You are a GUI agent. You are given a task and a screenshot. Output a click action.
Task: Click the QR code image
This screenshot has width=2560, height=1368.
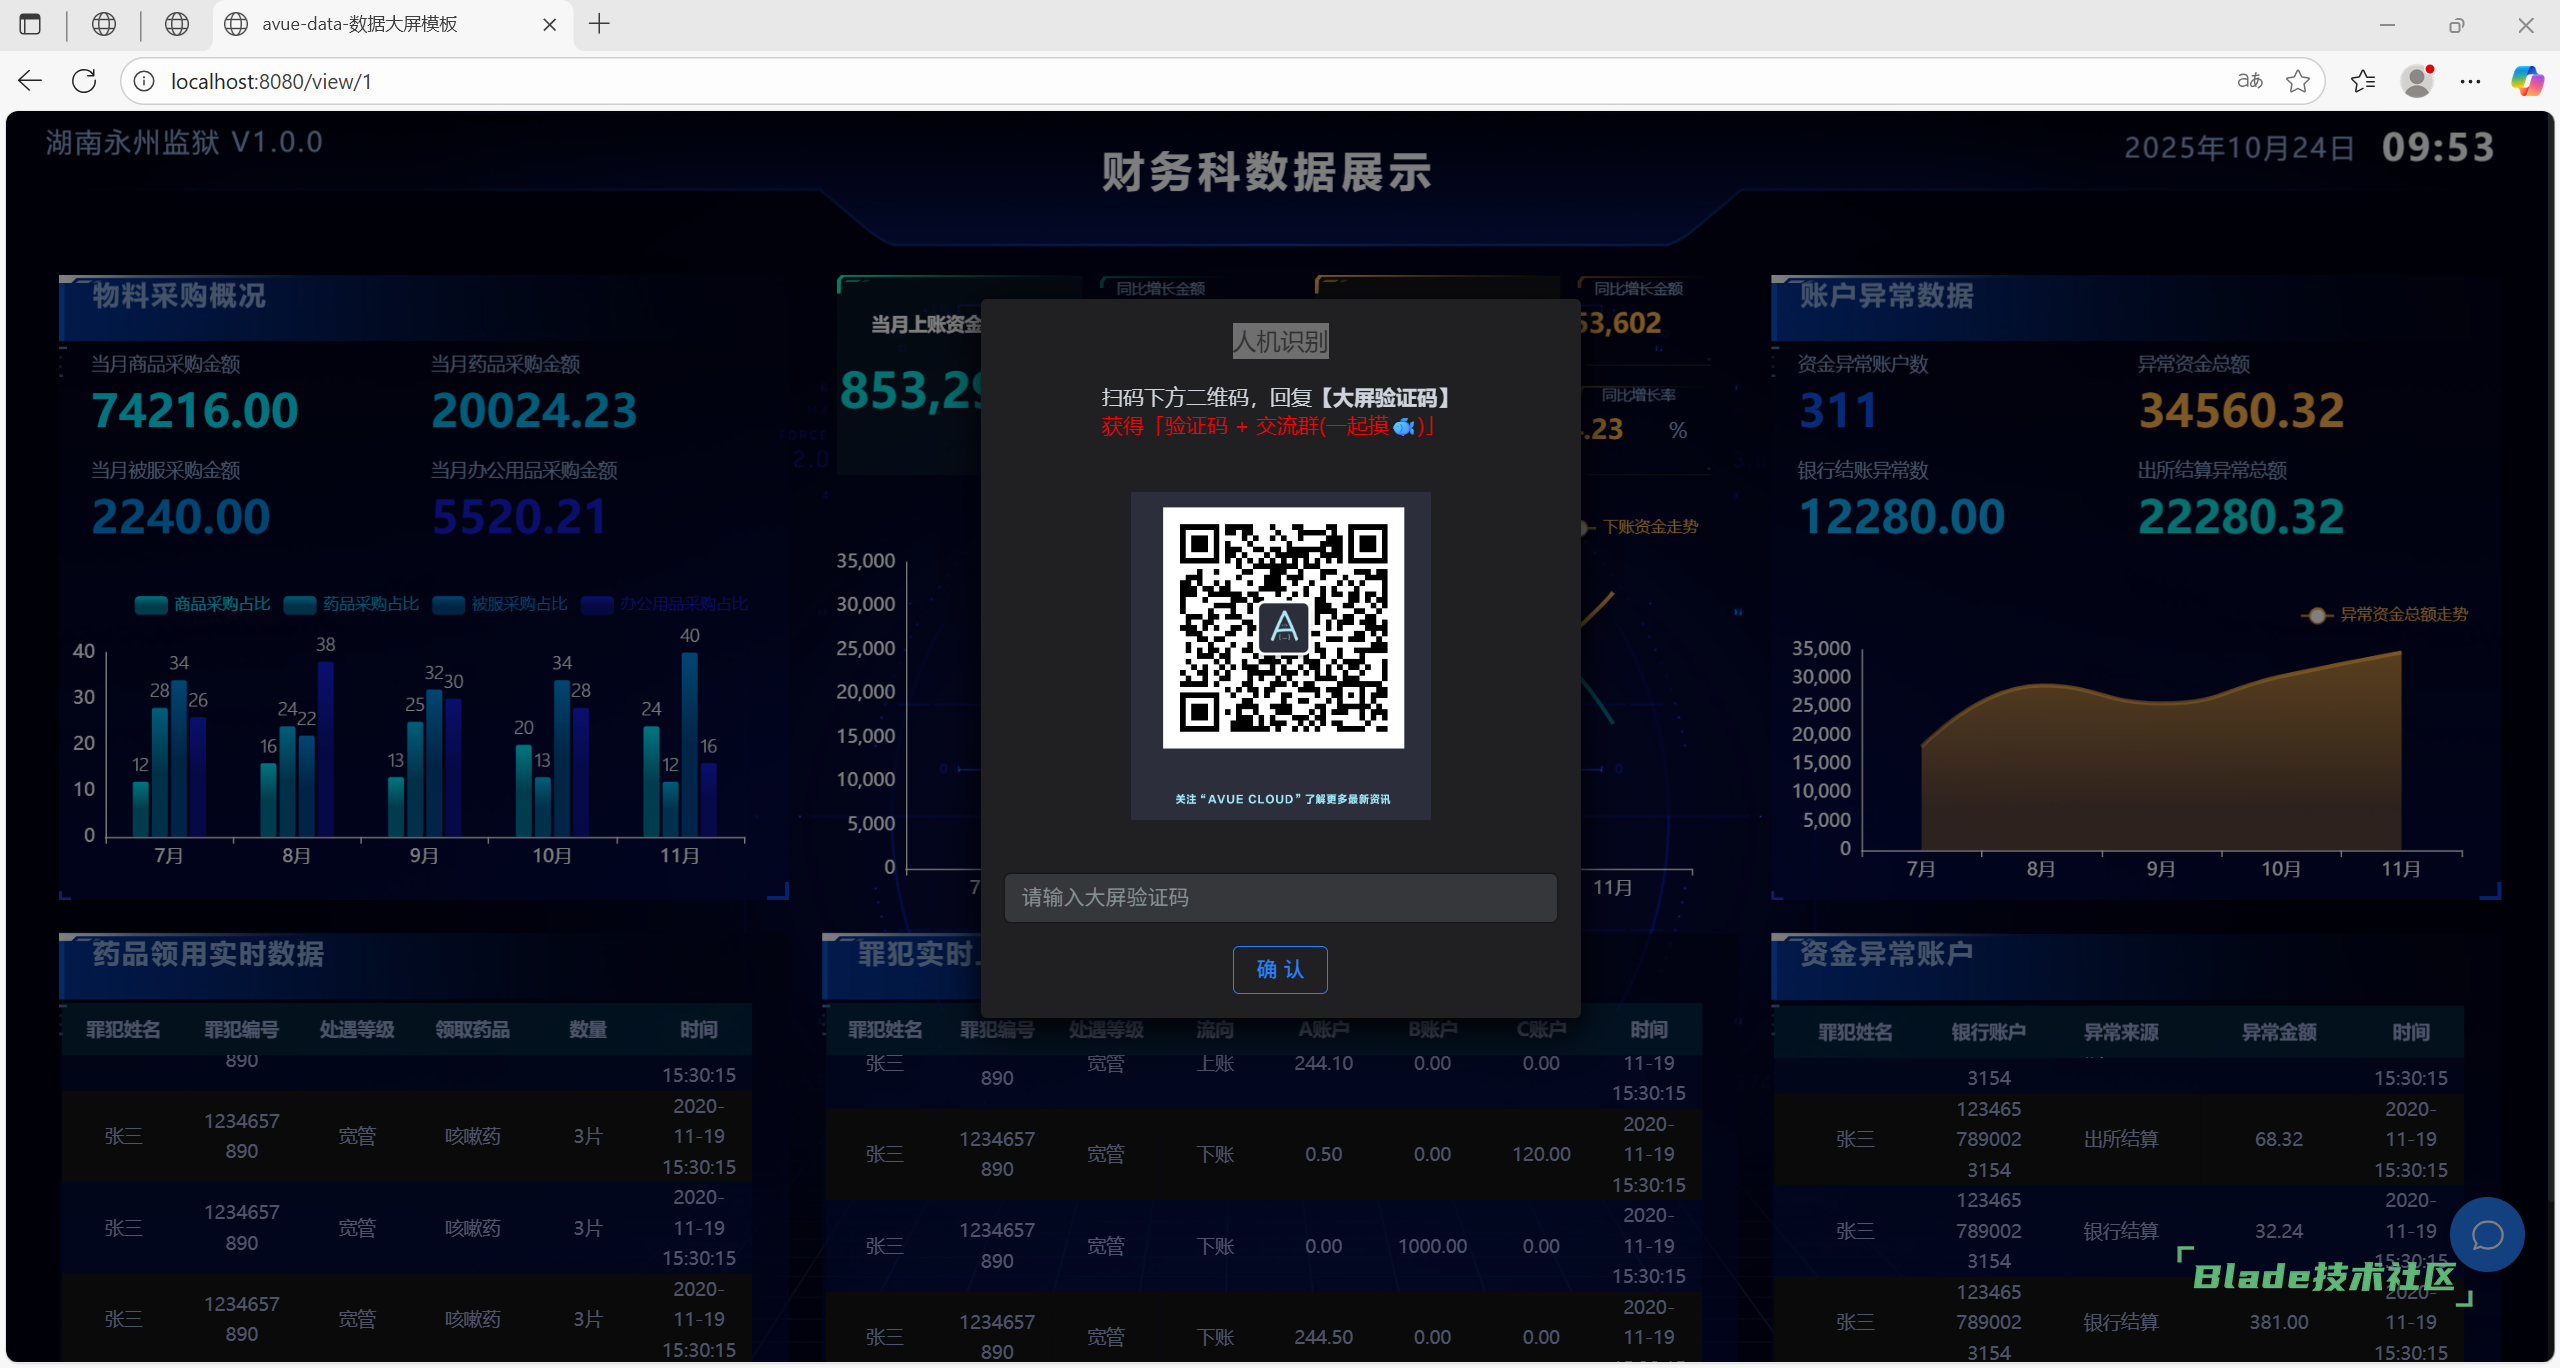pyautogui.click(x=1283, y=628)
